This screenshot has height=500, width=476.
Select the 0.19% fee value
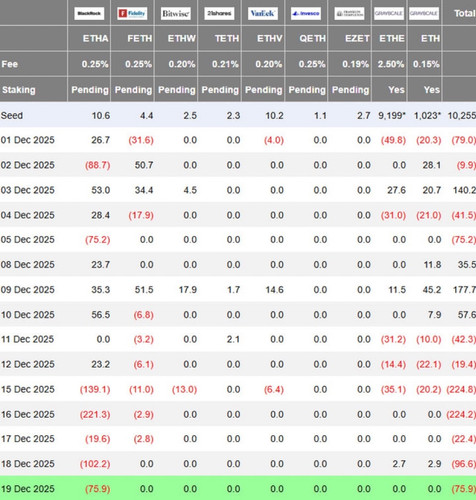coord(355,64)
